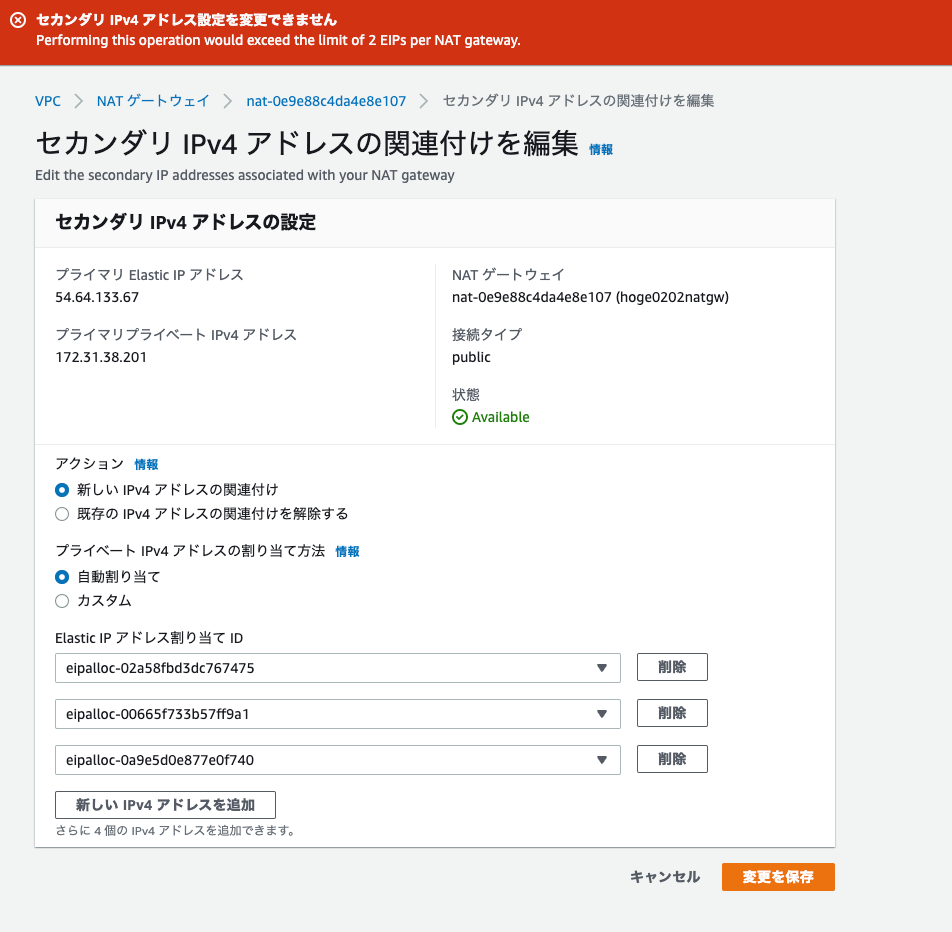Image resolution: width=952 pixels, height=932 pixels.
Task: Select 既存の IPv4 アドレスの関連付けを解除する option
Action: [x=61, y=513]
